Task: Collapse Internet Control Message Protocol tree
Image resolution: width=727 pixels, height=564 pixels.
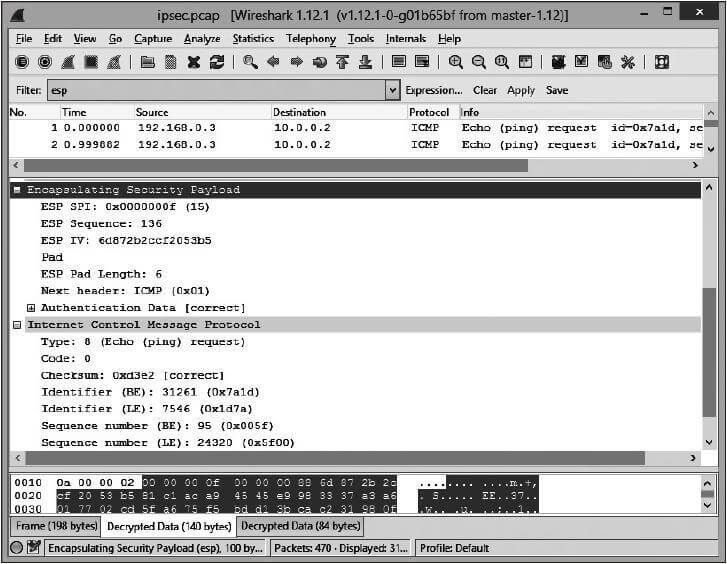Action: 17,325
